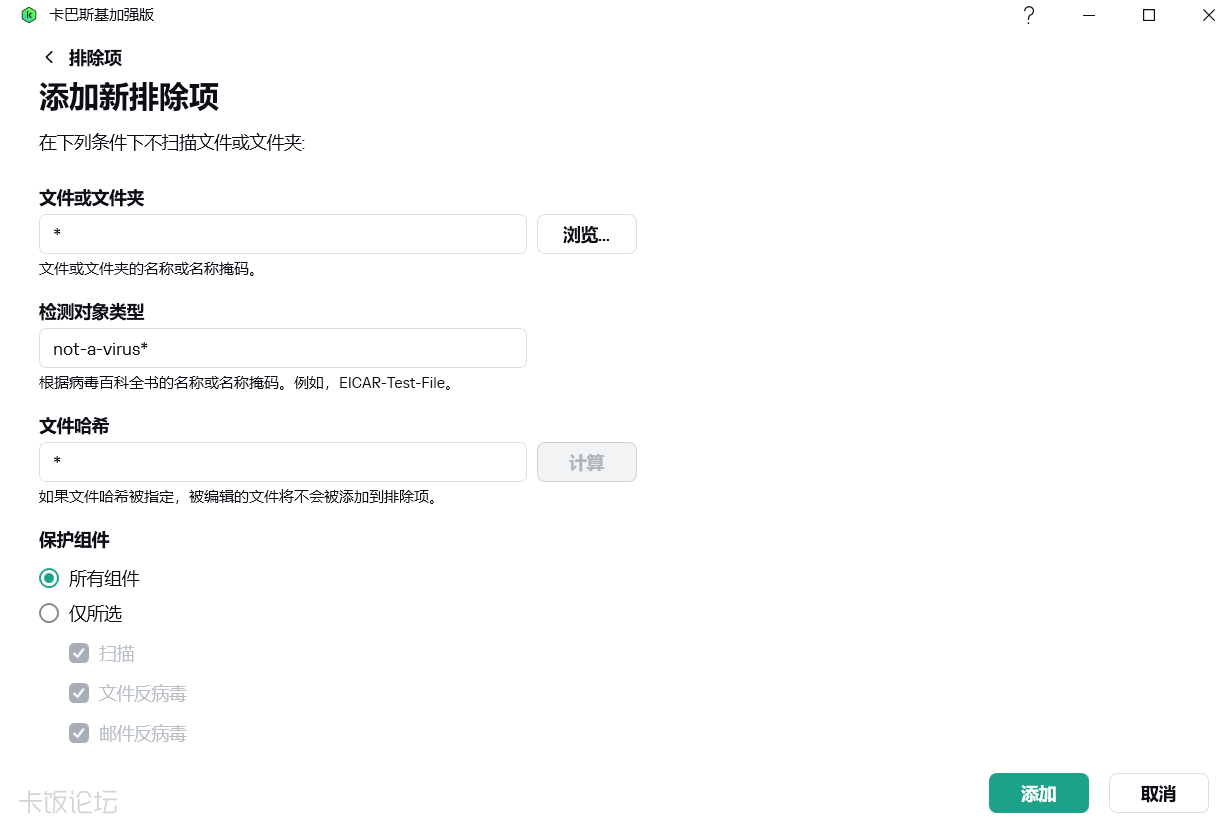Click the 添加新排除项 heading
The width and height of the screenshot is (1221, 825).
(x=129, y=98)
